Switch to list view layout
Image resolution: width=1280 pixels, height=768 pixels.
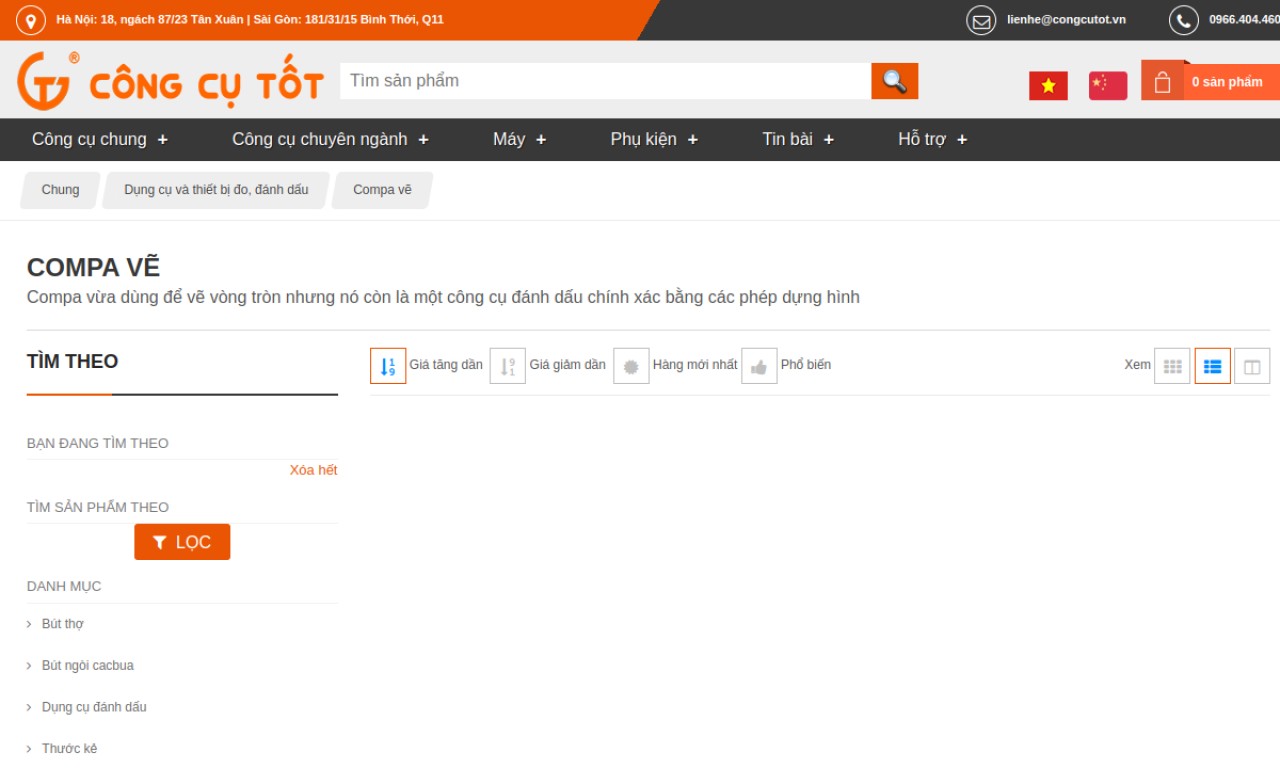(1212, 366)
